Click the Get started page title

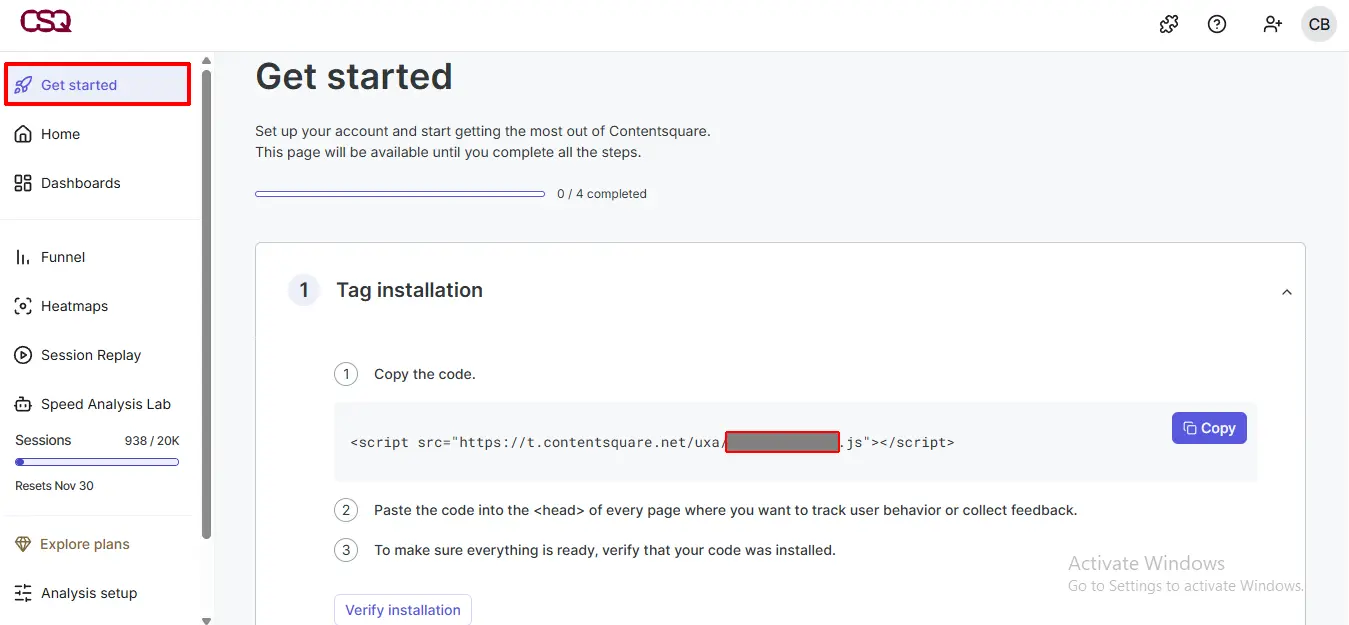[x=354, y=76]
